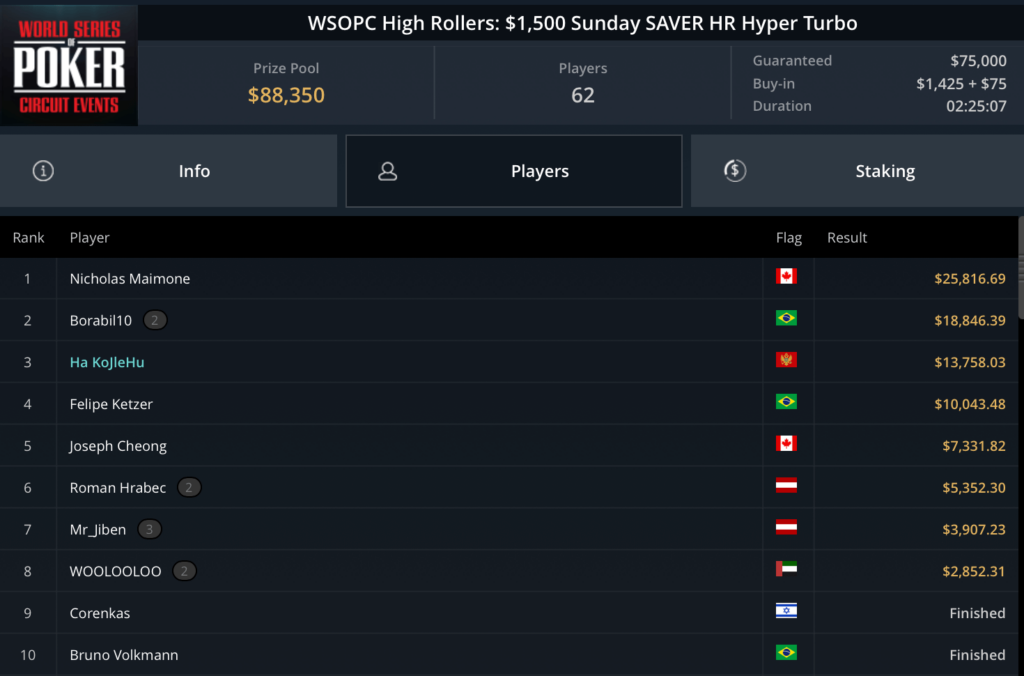Click the Player column header
Image resolution: width=1024 pixels, height=676 pixels.
(x=90, y=238)
